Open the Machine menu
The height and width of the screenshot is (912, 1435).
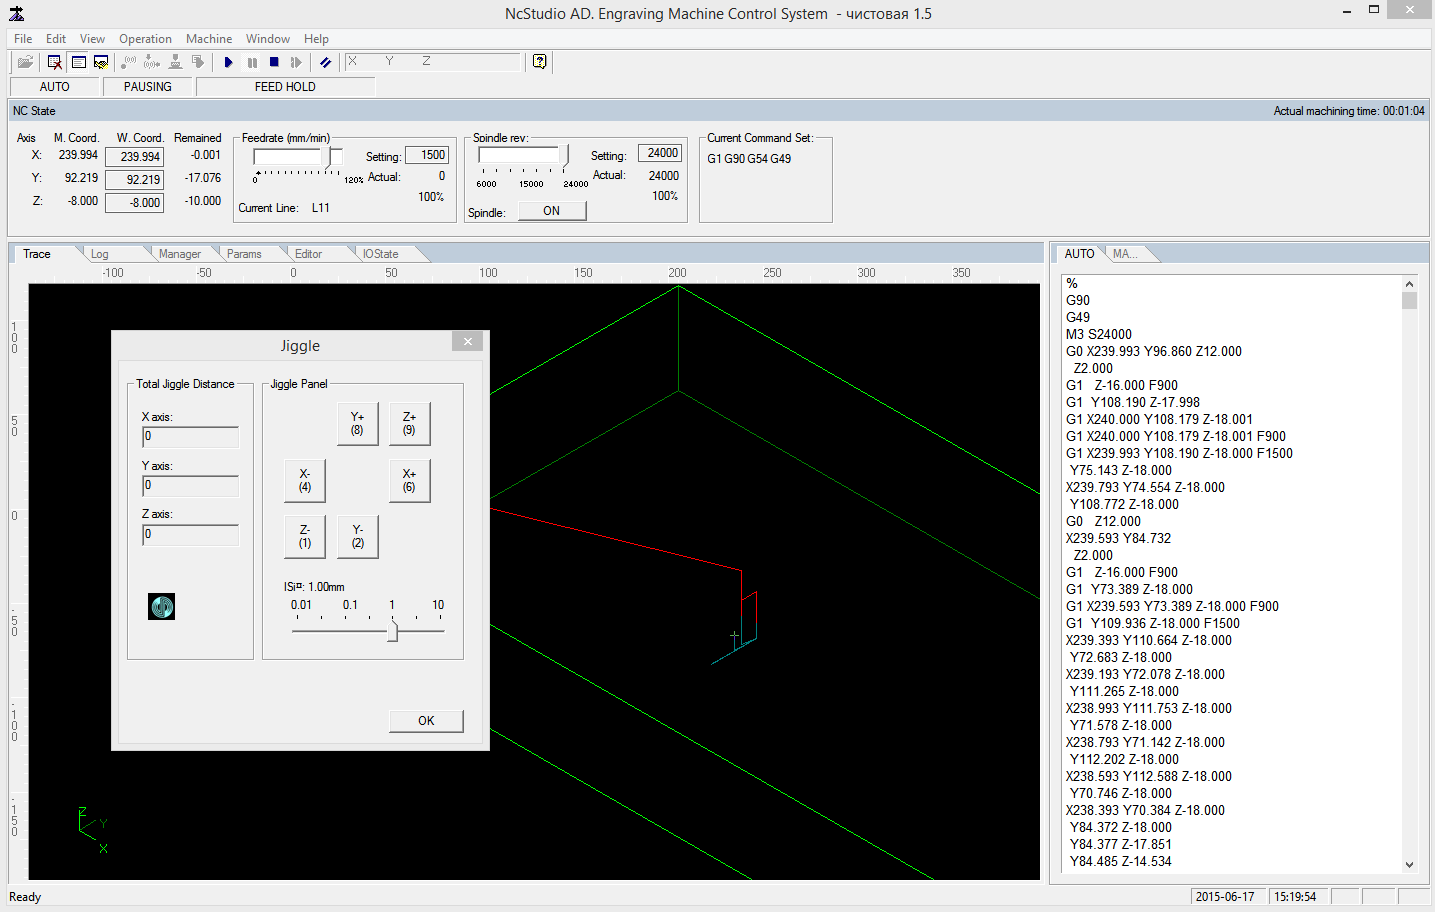pos(208,39)
